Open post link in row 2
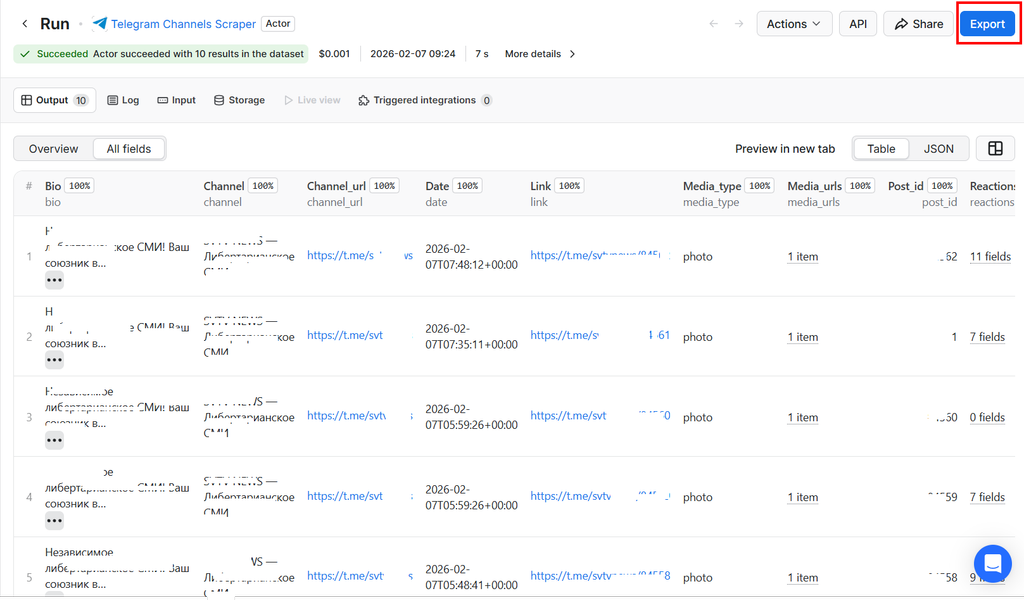Screen dimensions: 1024x600 click(600, 336)
